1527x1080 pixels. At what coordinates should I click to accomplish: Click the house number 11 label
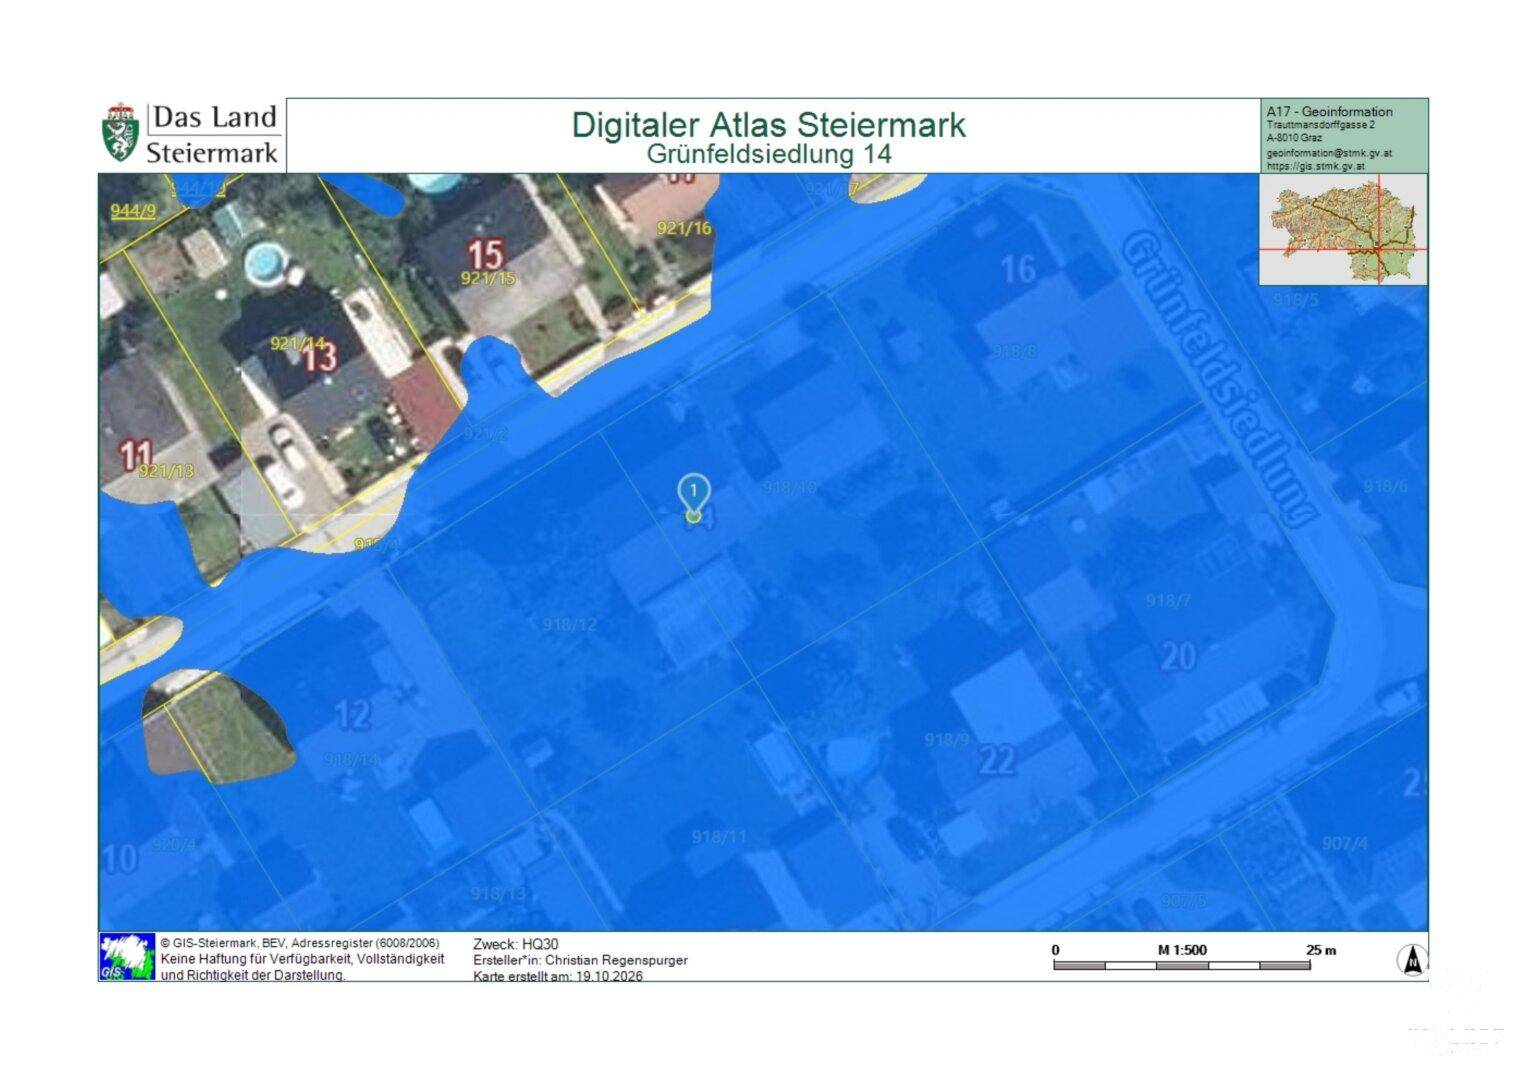point(136,455)
